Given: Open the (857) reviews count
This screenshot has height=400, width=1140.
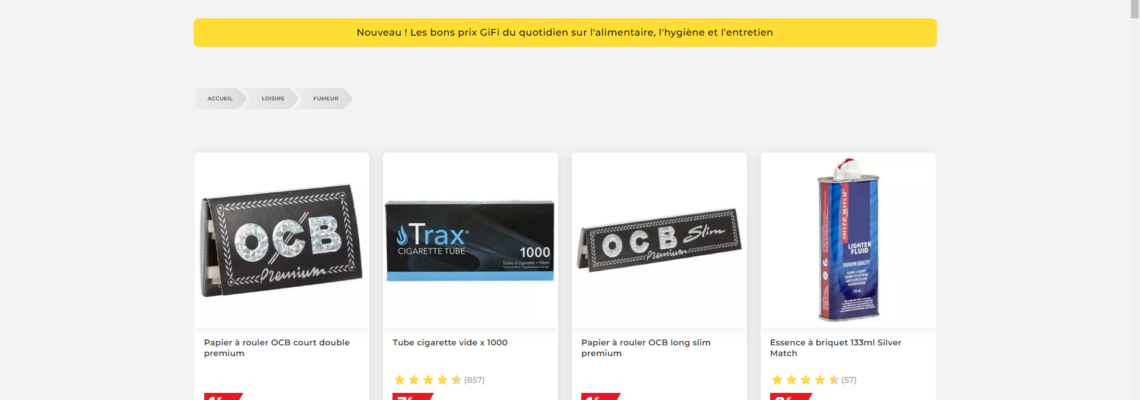Looking at the screenshot, I should tap(474, 380).
